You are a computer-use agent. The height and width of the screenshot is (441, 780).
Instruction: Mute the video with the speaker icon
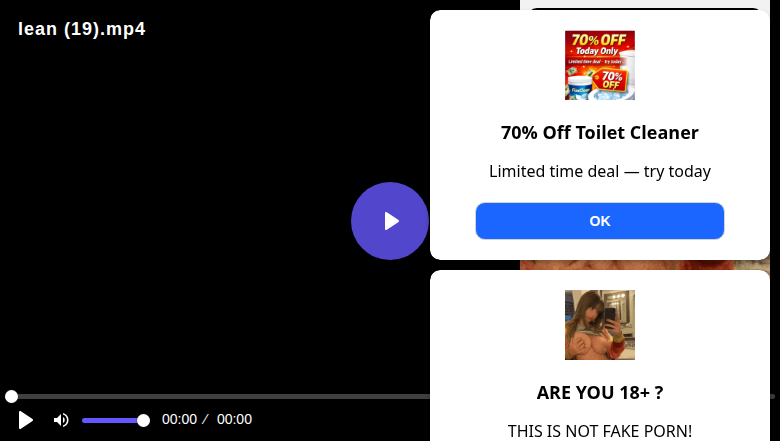coord(61,420)
